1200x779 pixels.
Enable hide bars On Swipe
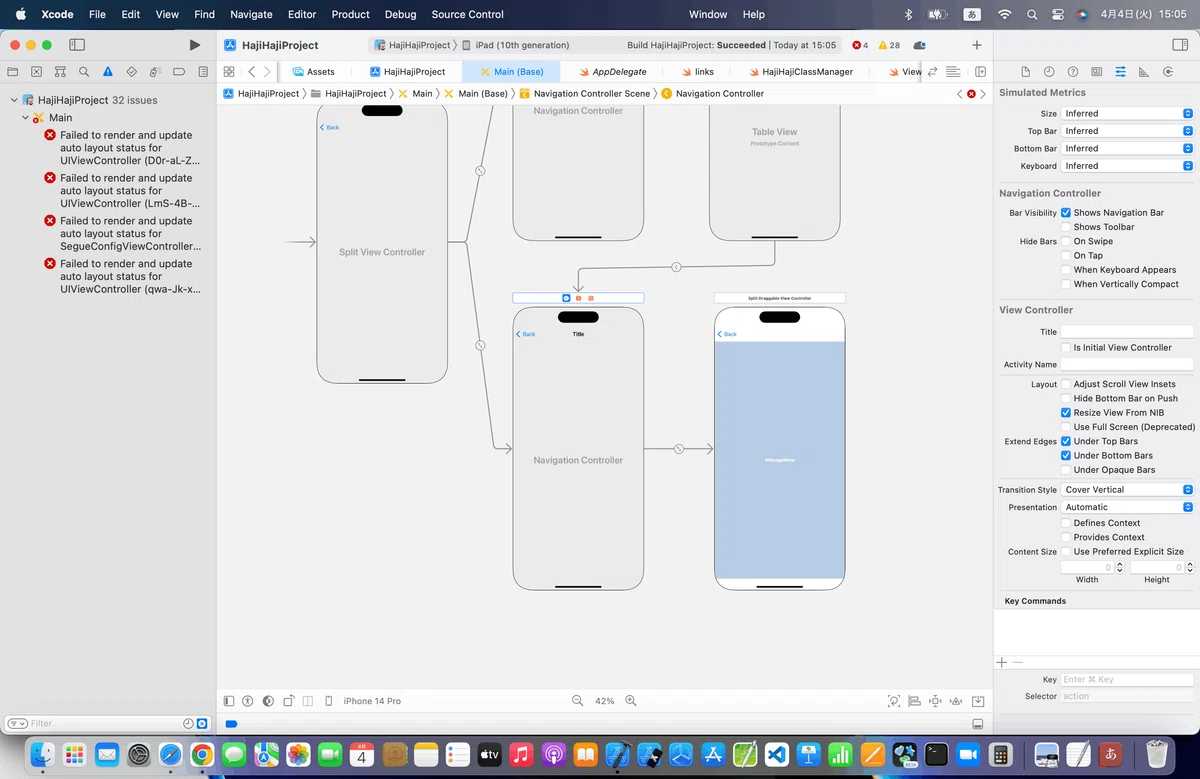tap(1066, 241)
